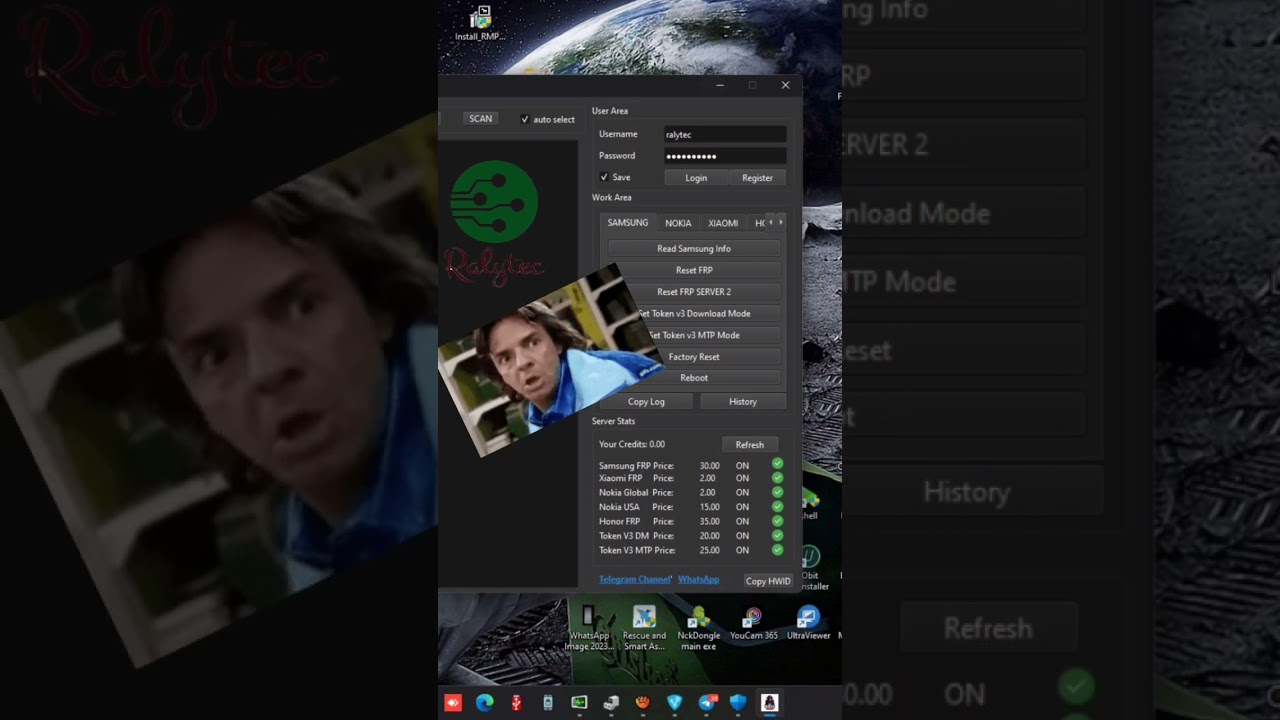Click the Nokia USA price 15.00 value
This screenshot has height=720, width=1280.
709,507
